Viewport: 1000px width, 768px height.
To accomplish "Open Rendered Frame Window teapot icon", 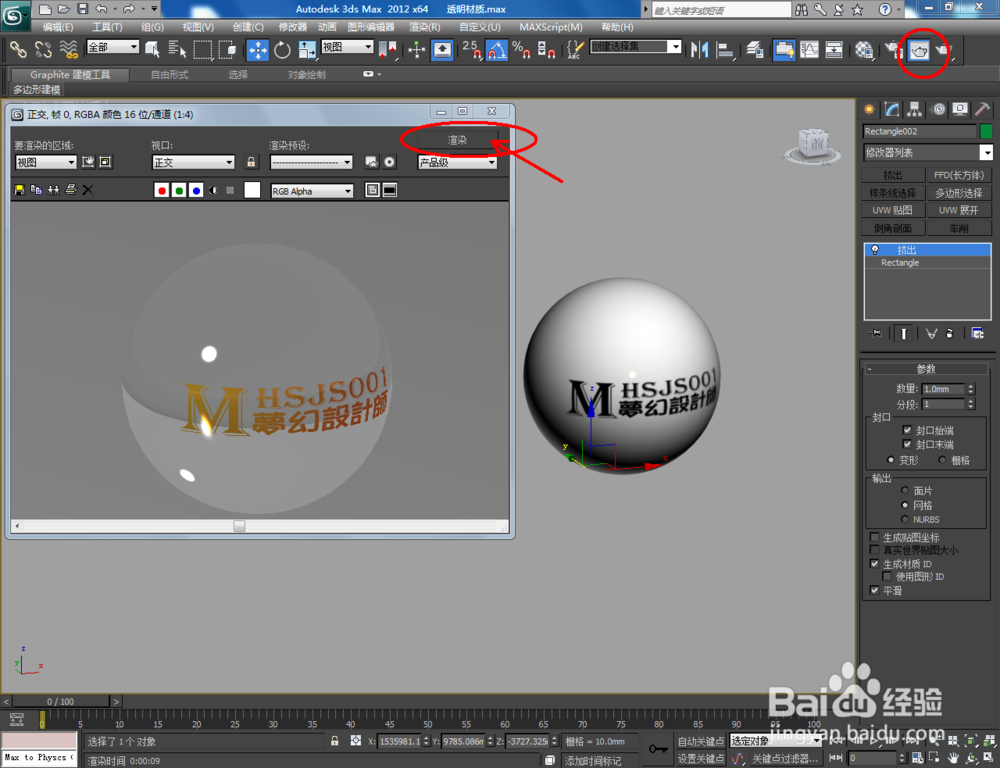I will tap(919, 50).
